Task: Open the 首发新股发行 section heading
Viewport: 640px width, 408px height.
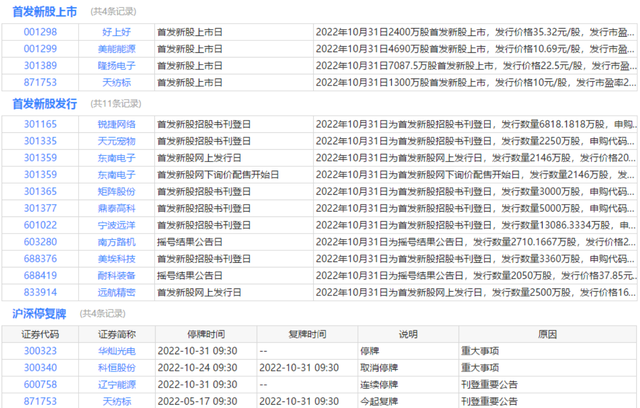Action: [44, 104]
